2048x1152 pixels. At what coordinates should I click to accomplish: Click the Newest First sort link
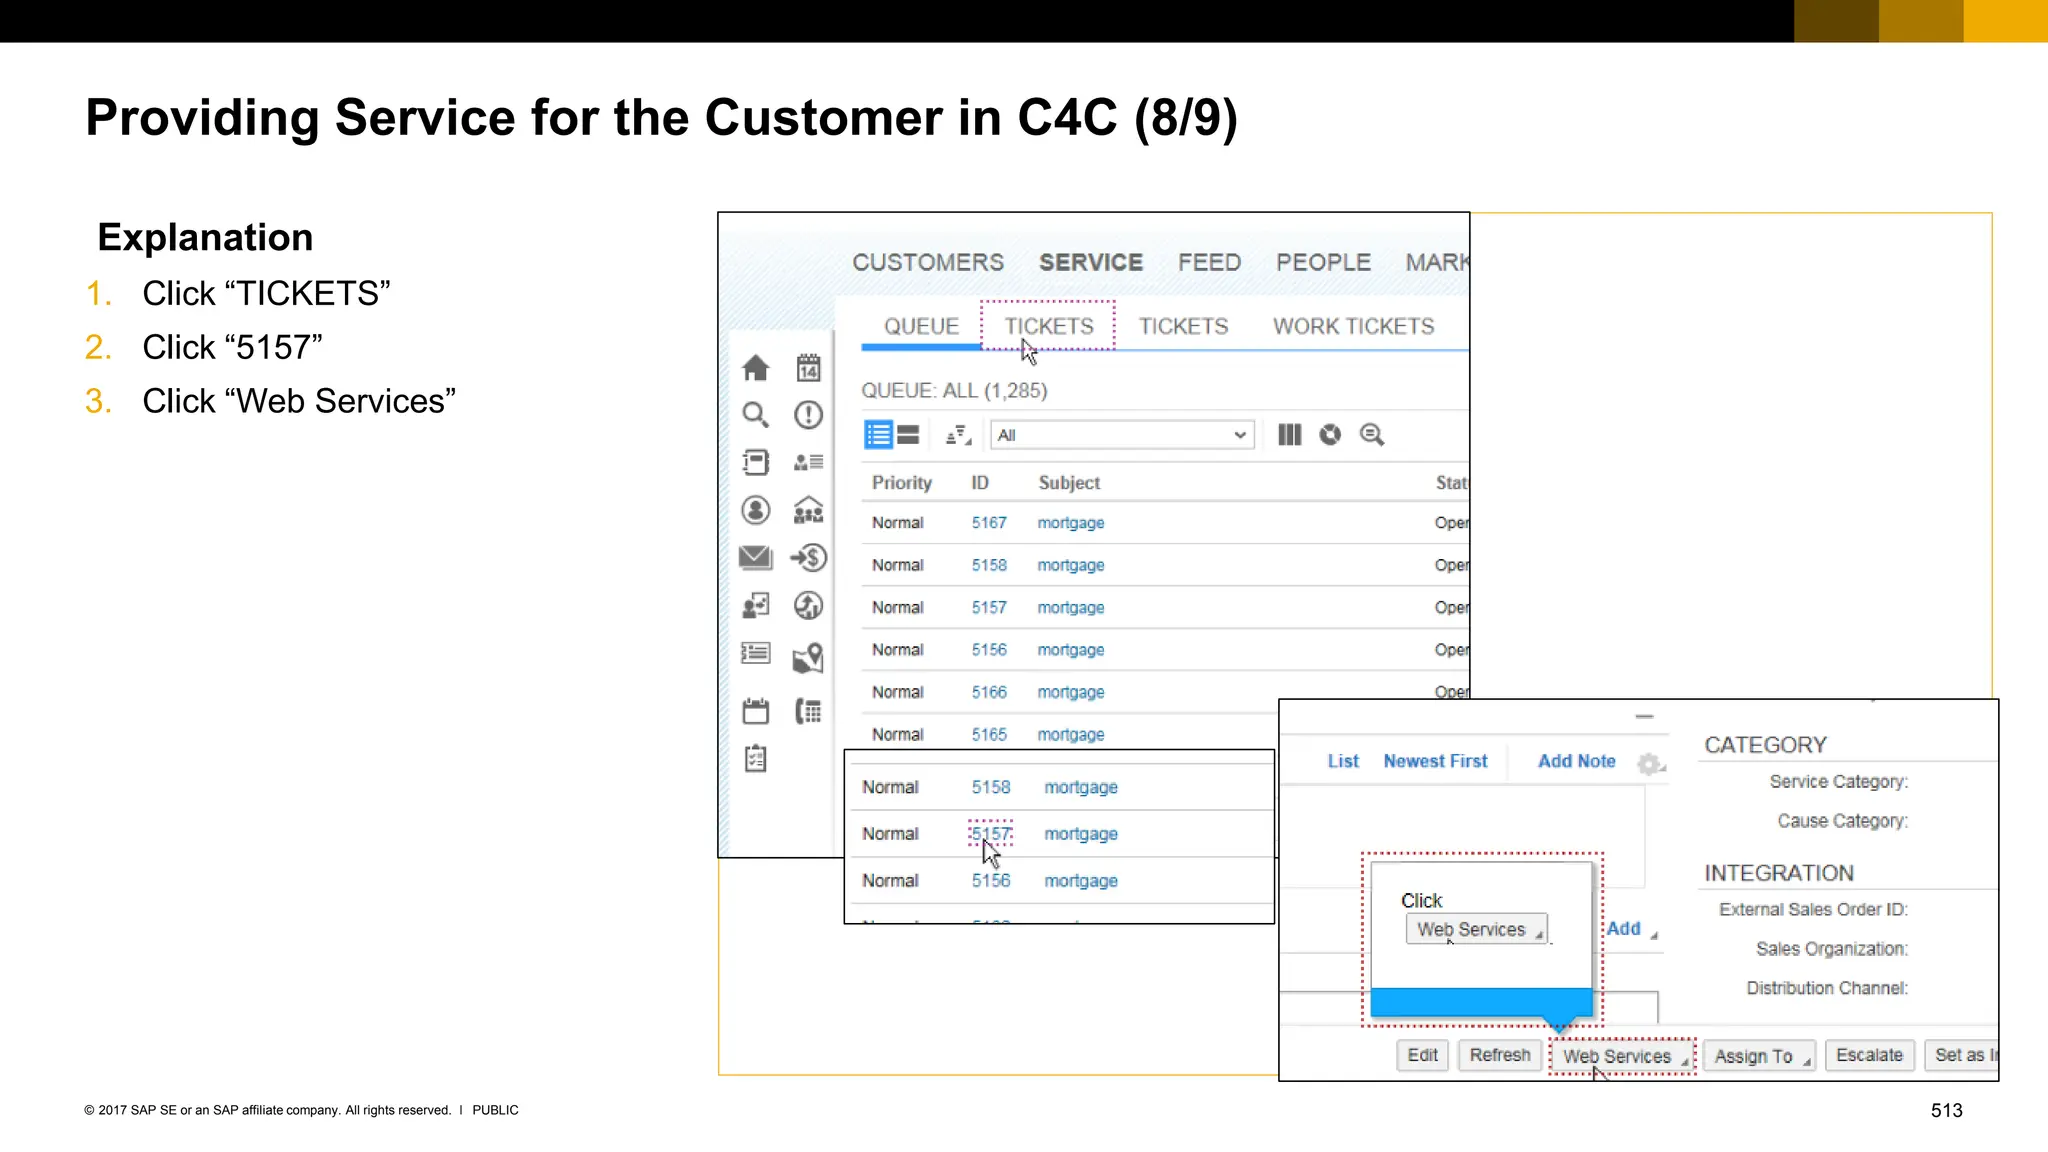click(1435, 761)
